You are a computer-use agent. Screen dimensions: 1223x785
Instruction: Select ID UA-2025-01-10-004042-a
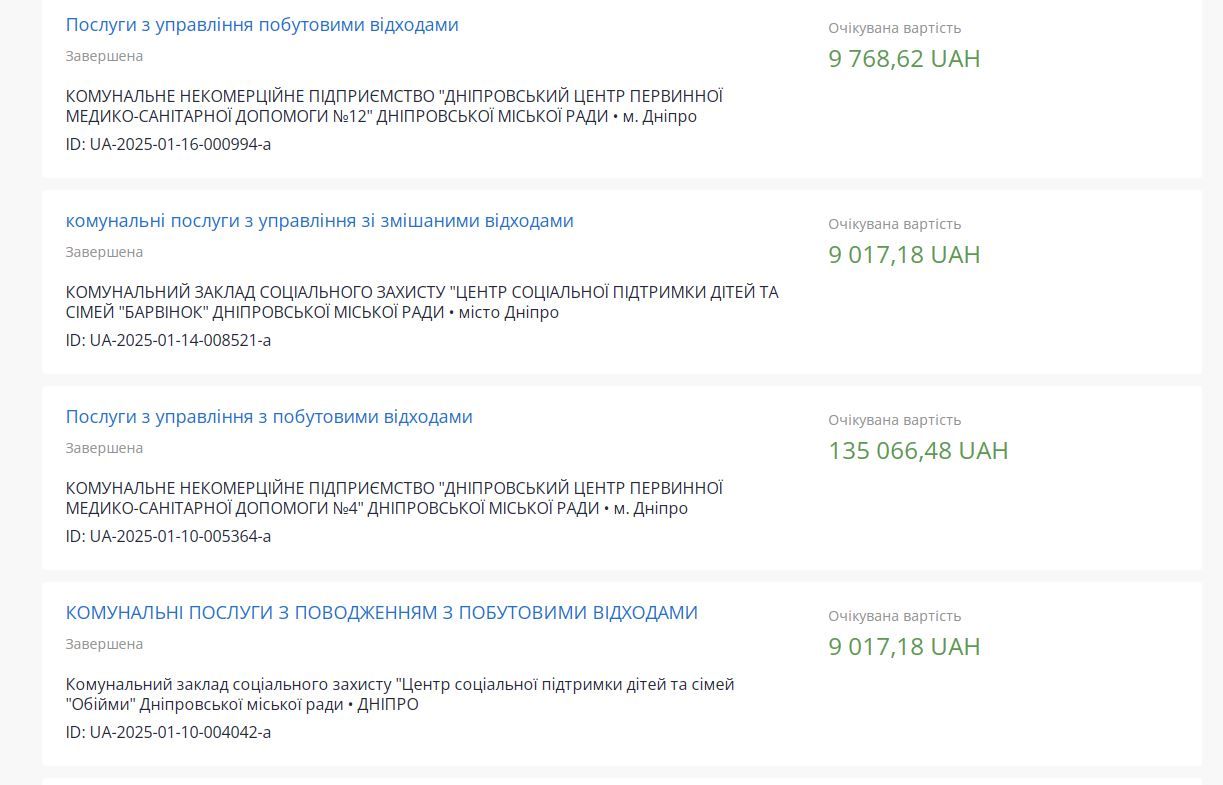click(166, 732)
